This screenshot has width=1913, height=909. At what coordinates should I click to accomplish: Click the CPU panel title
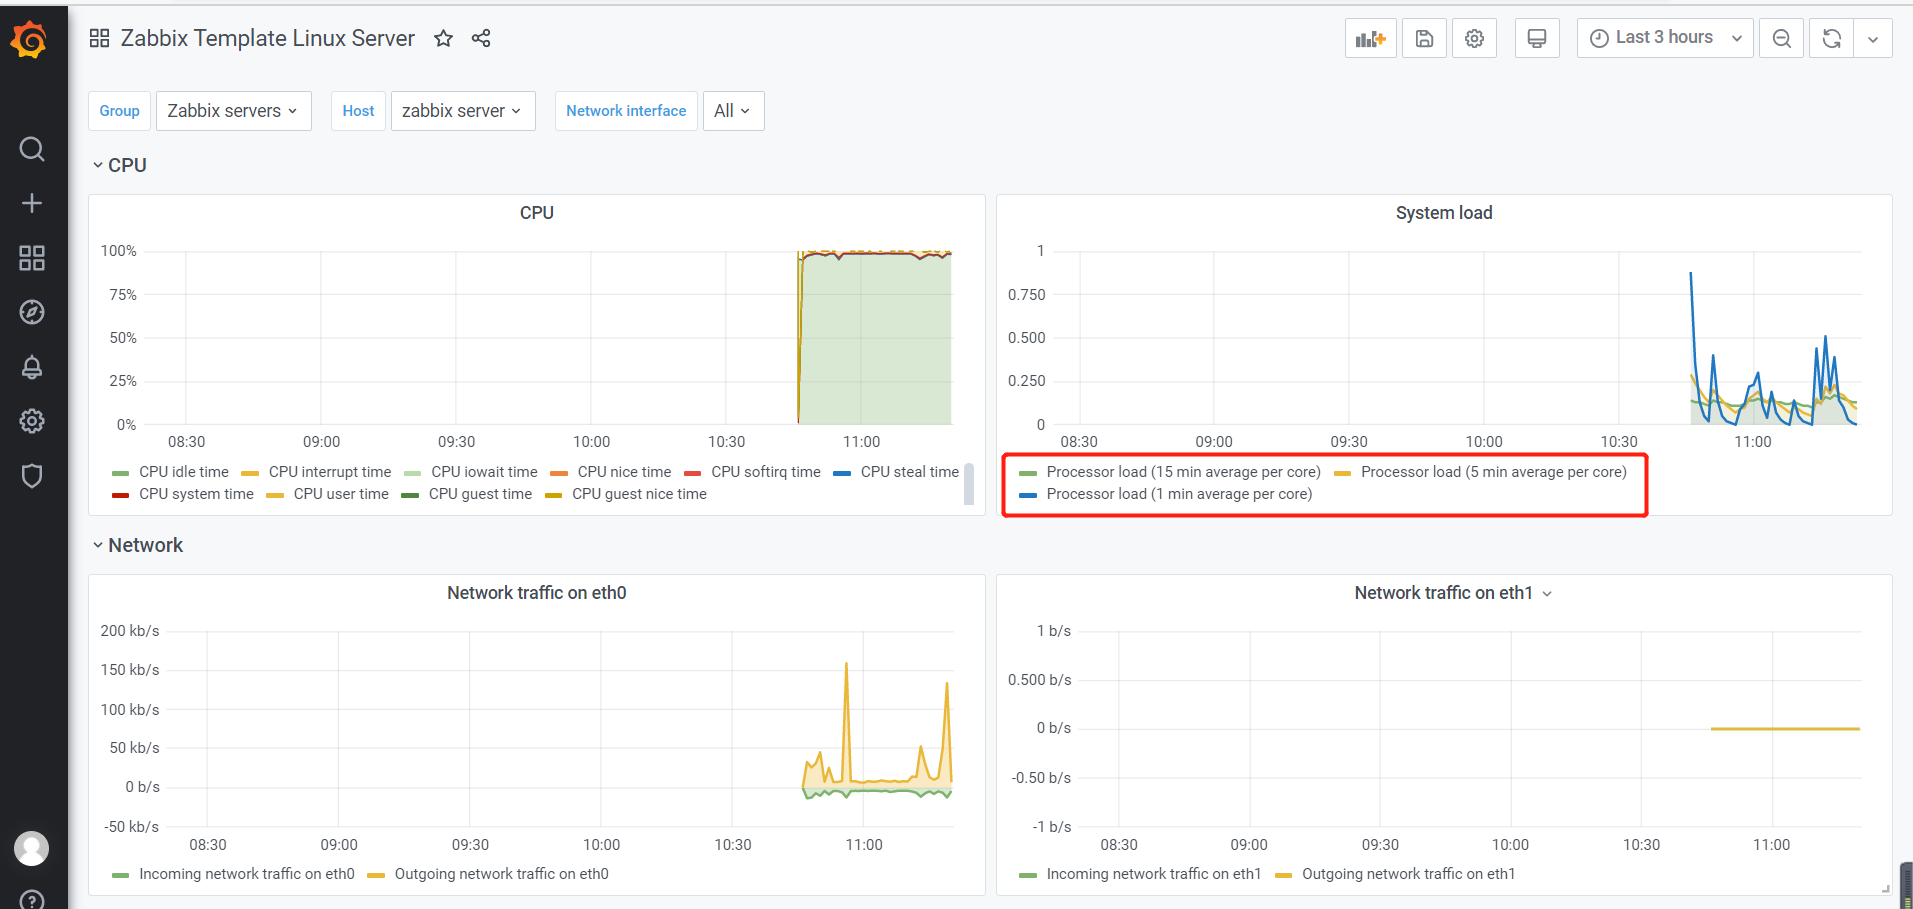(537, 213)
